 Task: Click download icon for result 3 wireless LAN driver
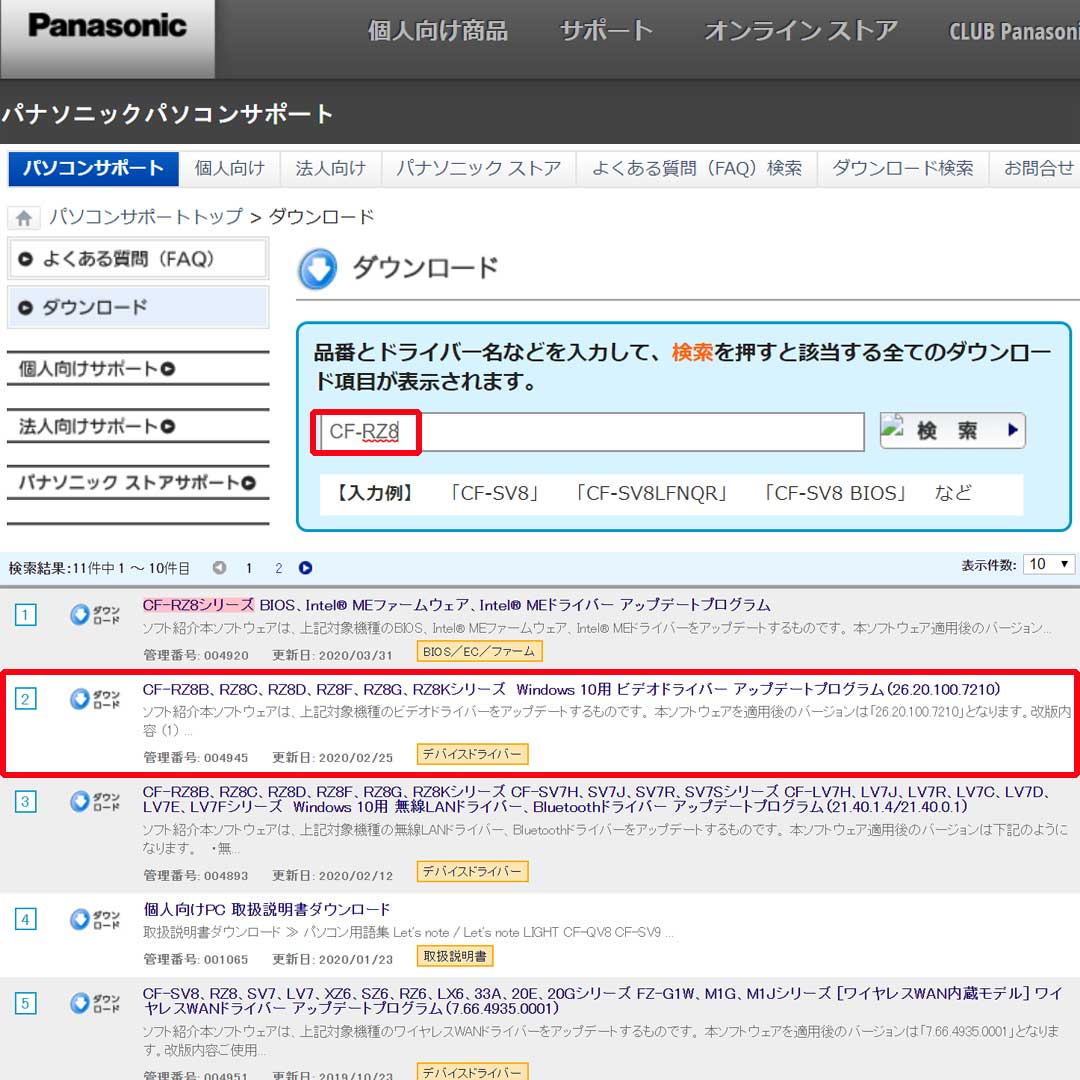[x=94, y=801]
